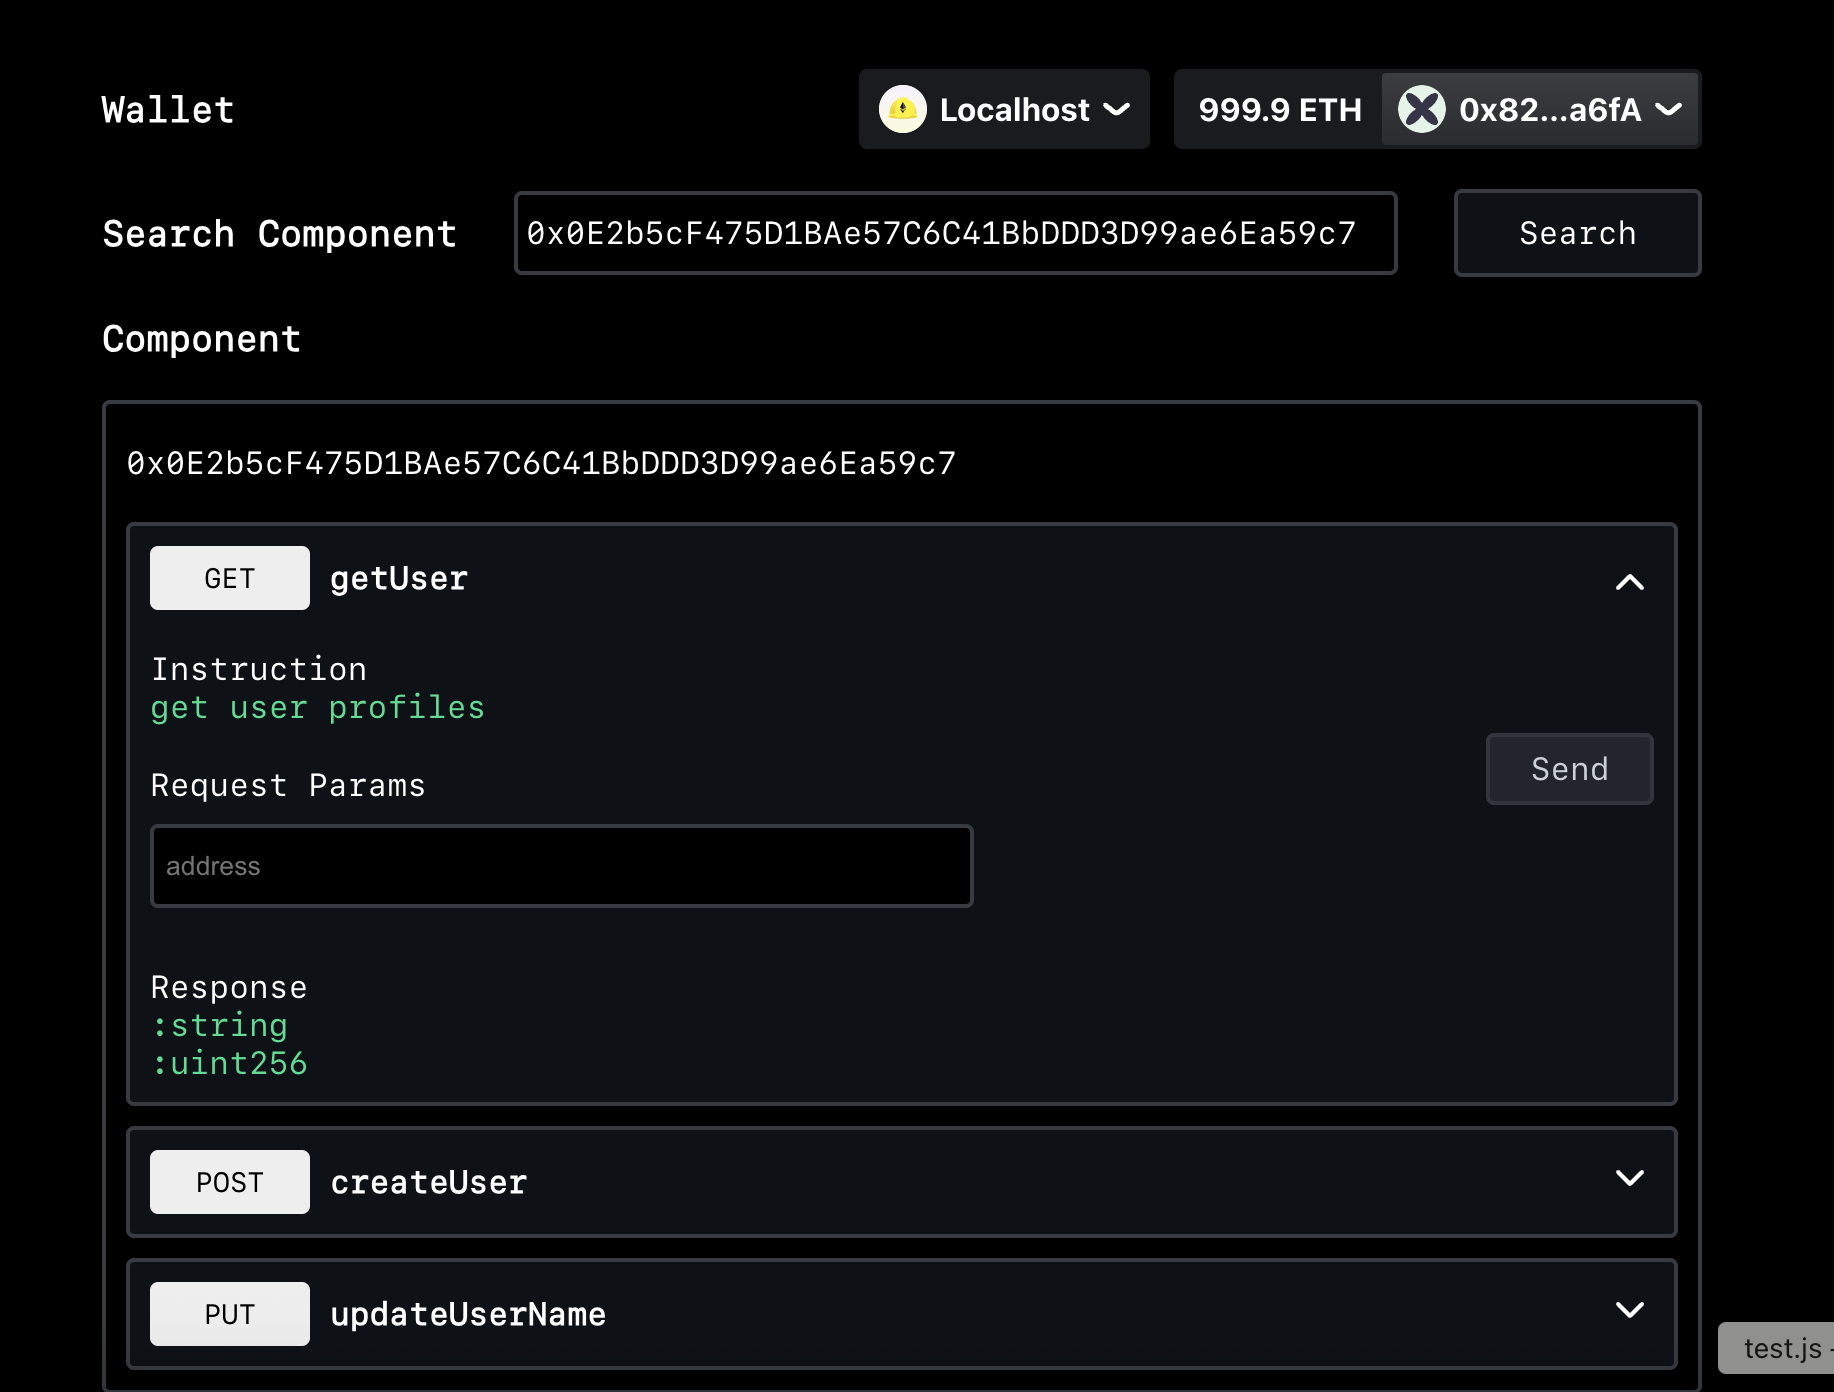The width and height of the screenshot is (1834, 1392).
Task: Click the PUT method badge
Action: pos(230,1314)
